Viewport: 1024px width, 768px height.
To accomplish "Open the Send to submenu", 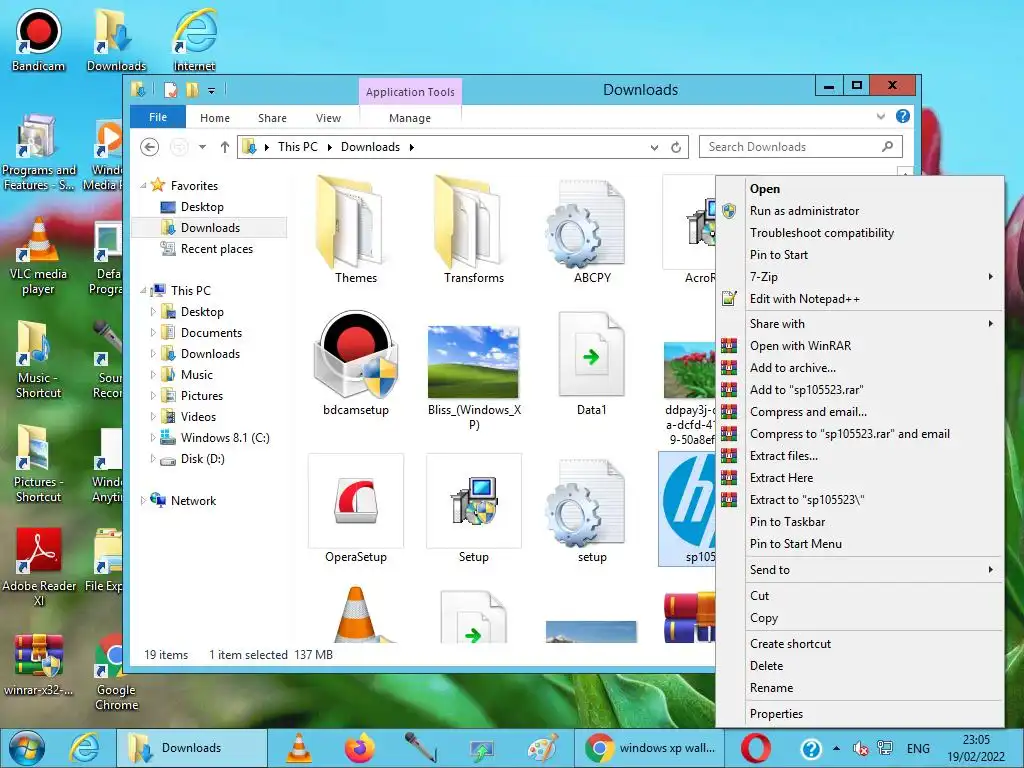I will (x=859, y=570).
